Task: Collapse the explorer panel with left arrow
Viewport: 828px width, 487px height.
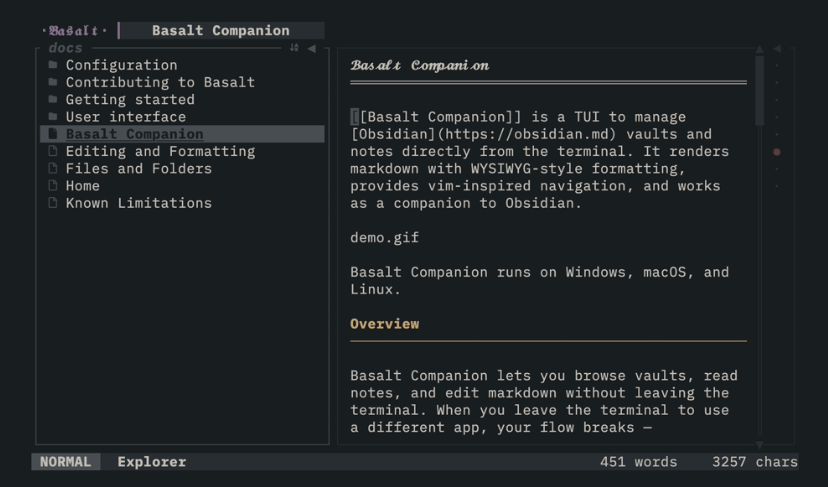Action: point(312,49)
